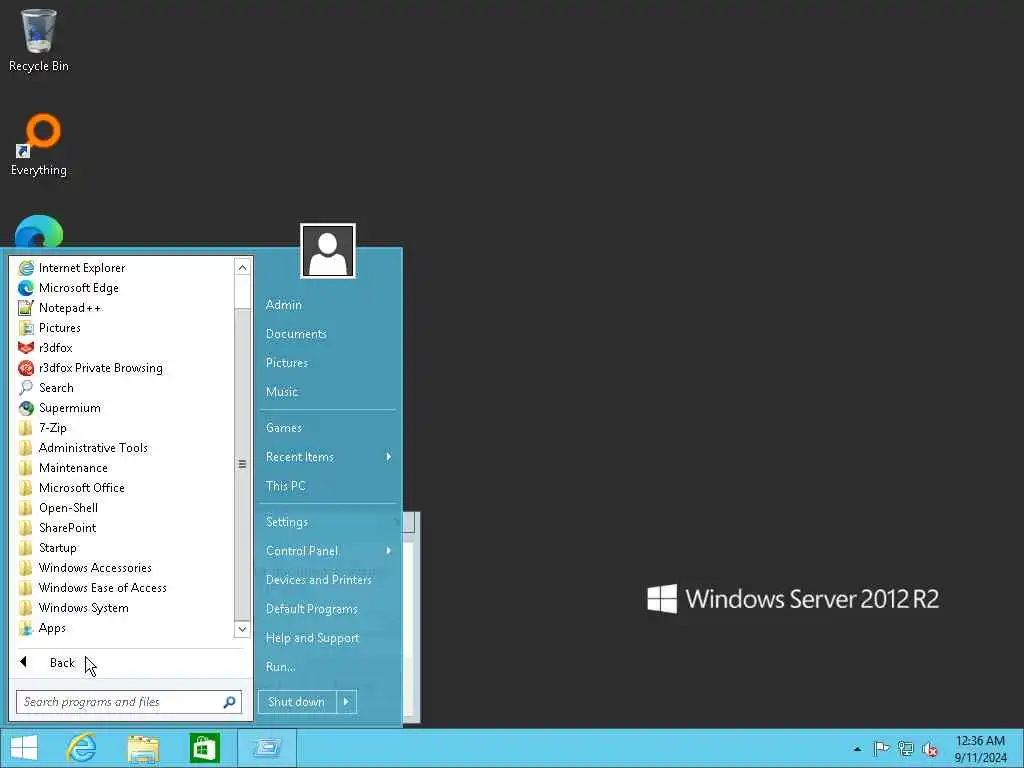
Task: Click the programs list scrollbar thumb
Action: click(x=242, y=464)
